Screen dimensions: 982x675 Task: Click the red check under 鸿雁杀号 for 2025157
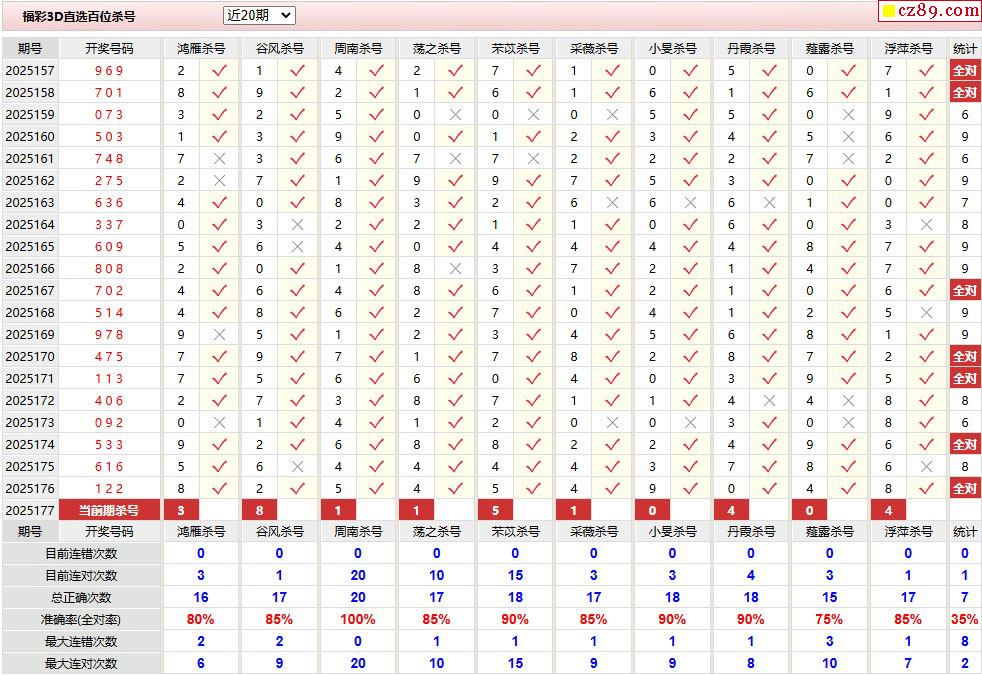[x=219, y=71]
